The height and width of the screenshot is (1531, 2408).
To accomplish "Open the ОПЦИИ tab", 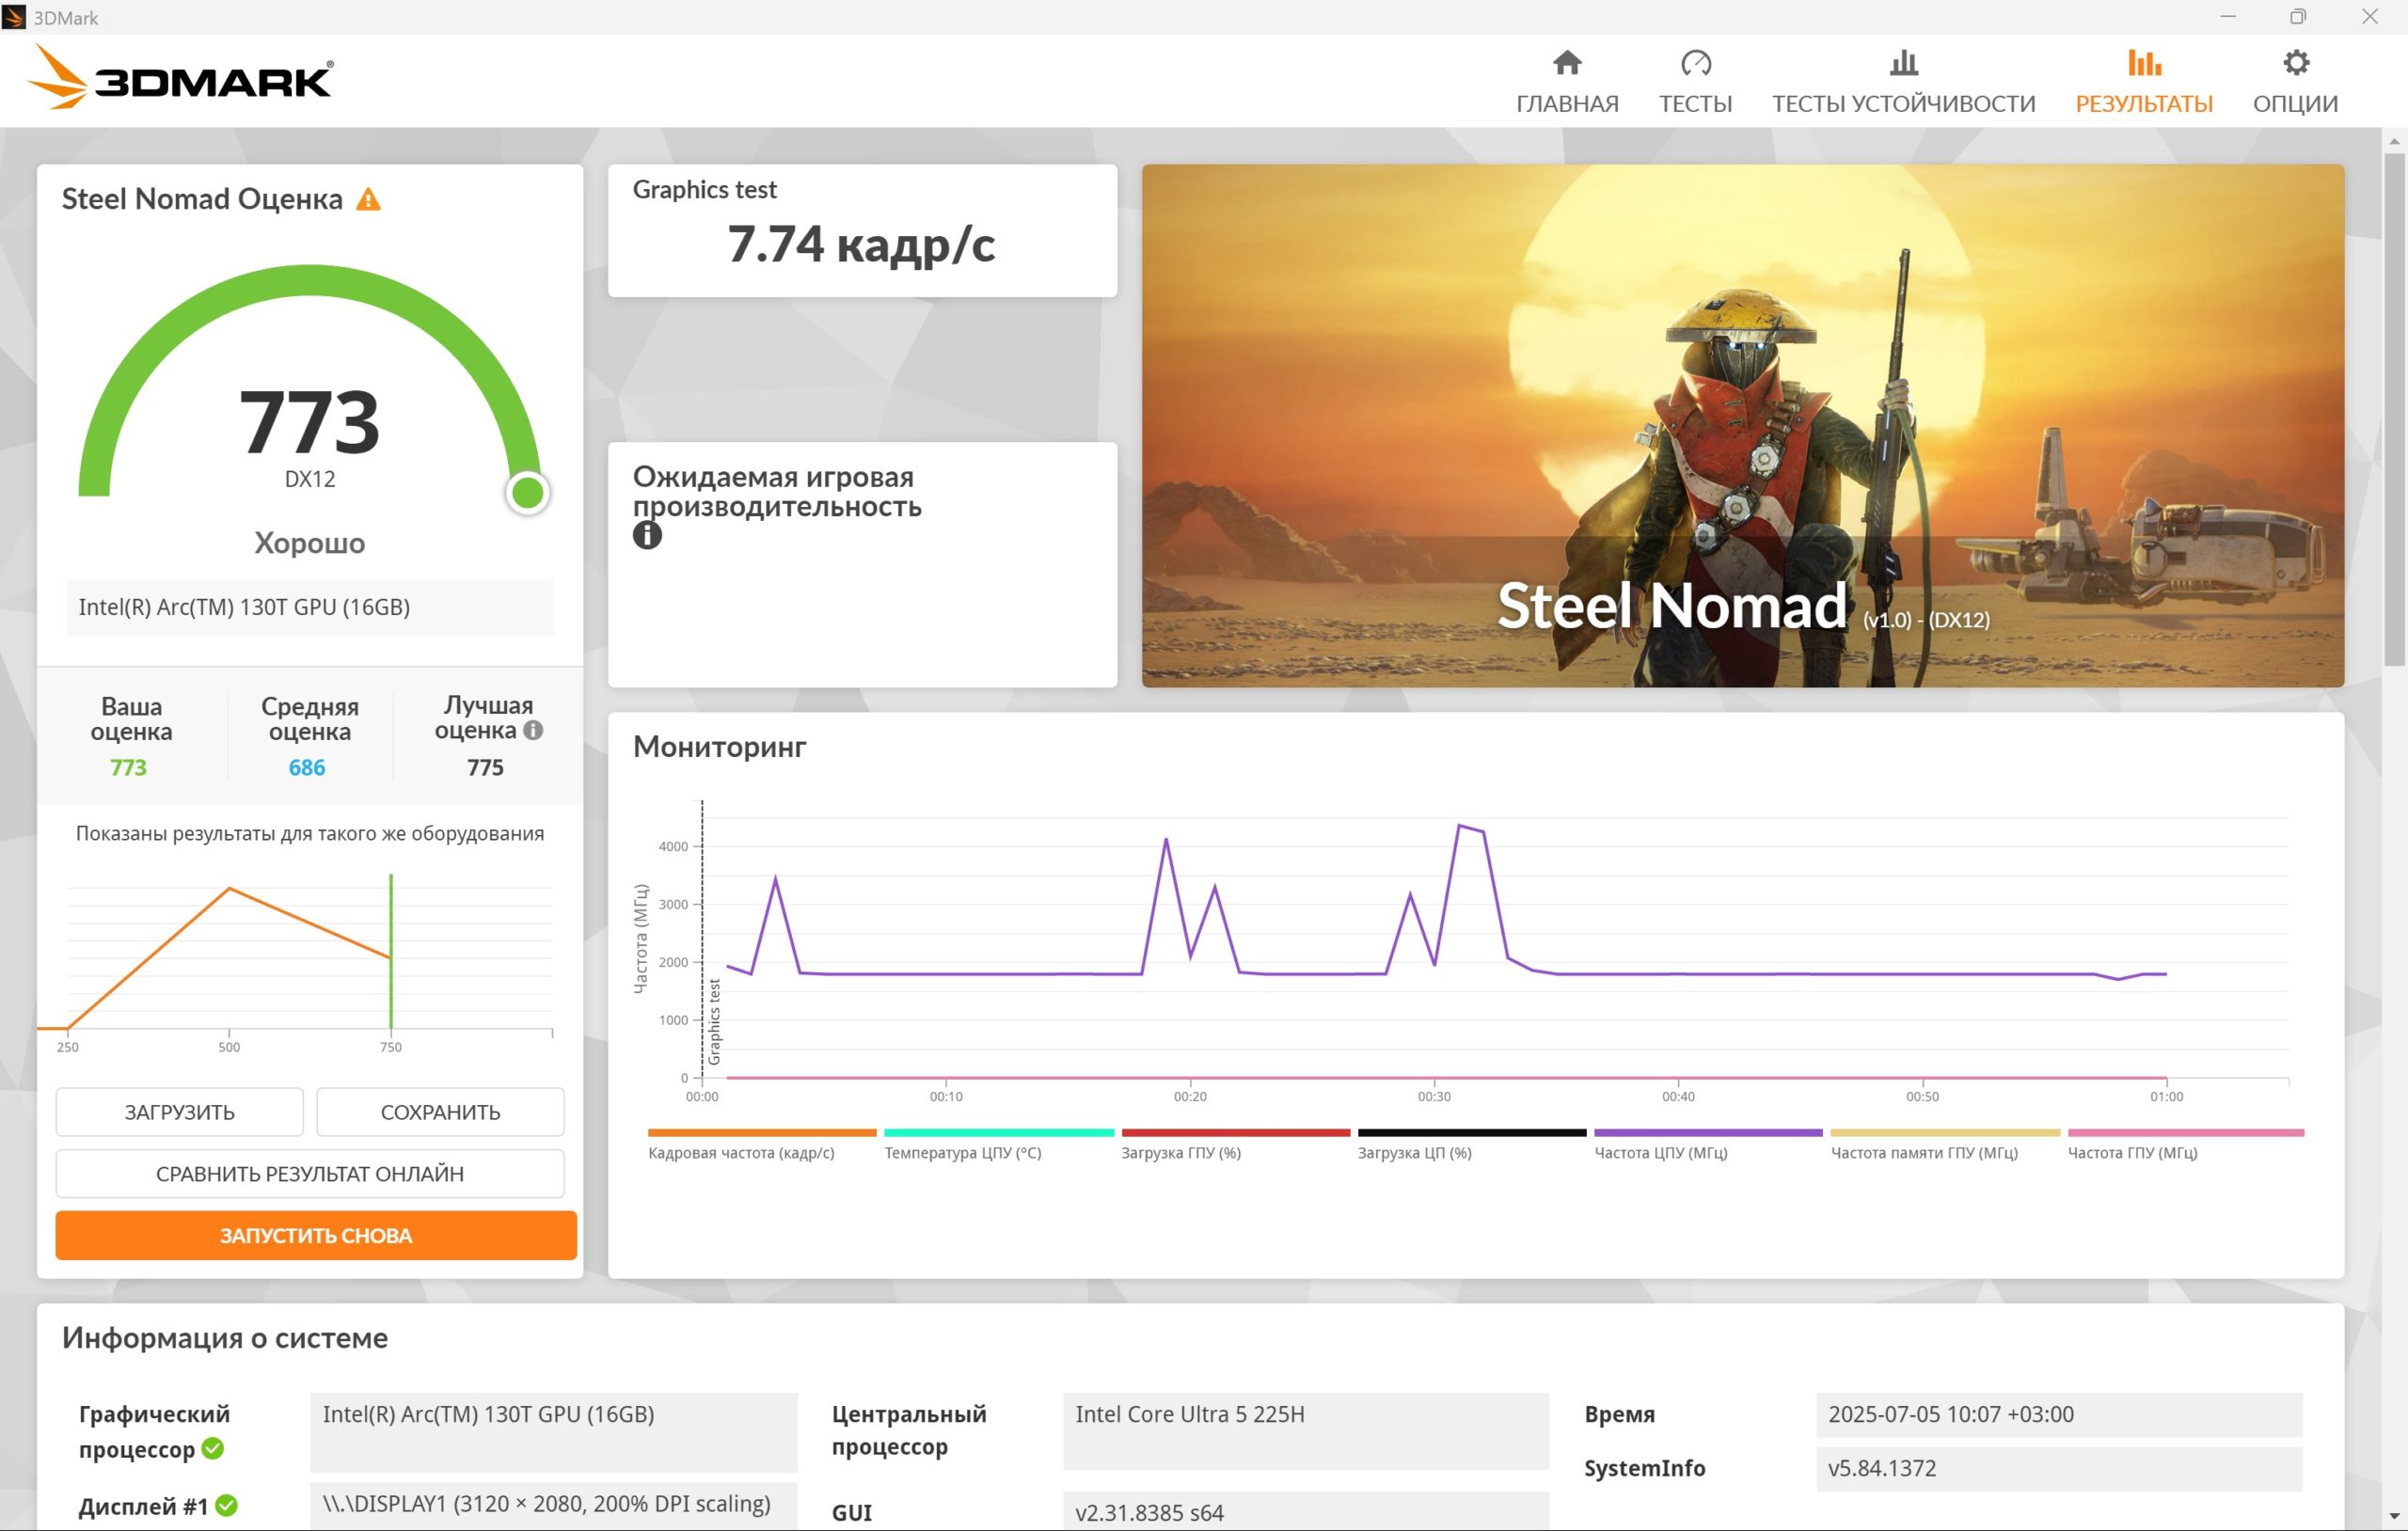I will tap(2295, 81).
